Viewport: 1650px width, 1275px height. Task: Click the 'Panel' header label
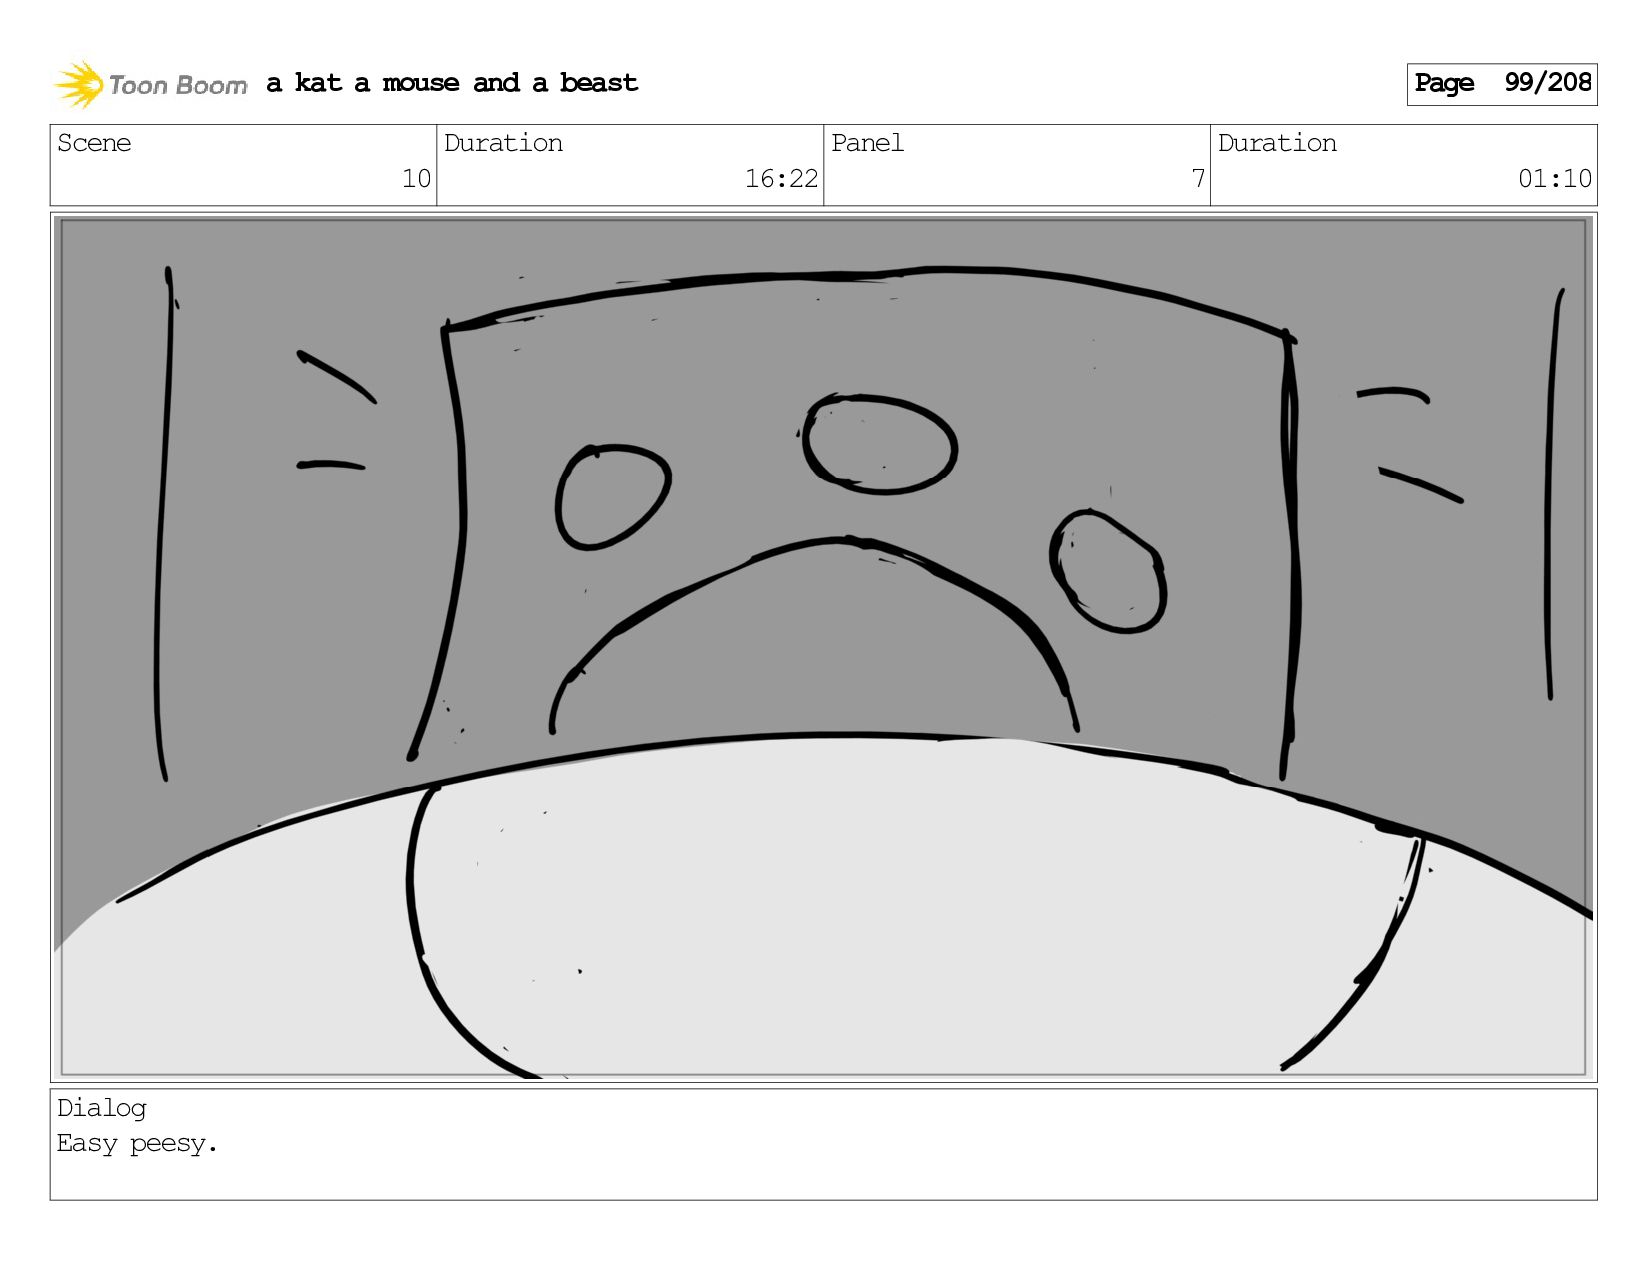[867, 143]
